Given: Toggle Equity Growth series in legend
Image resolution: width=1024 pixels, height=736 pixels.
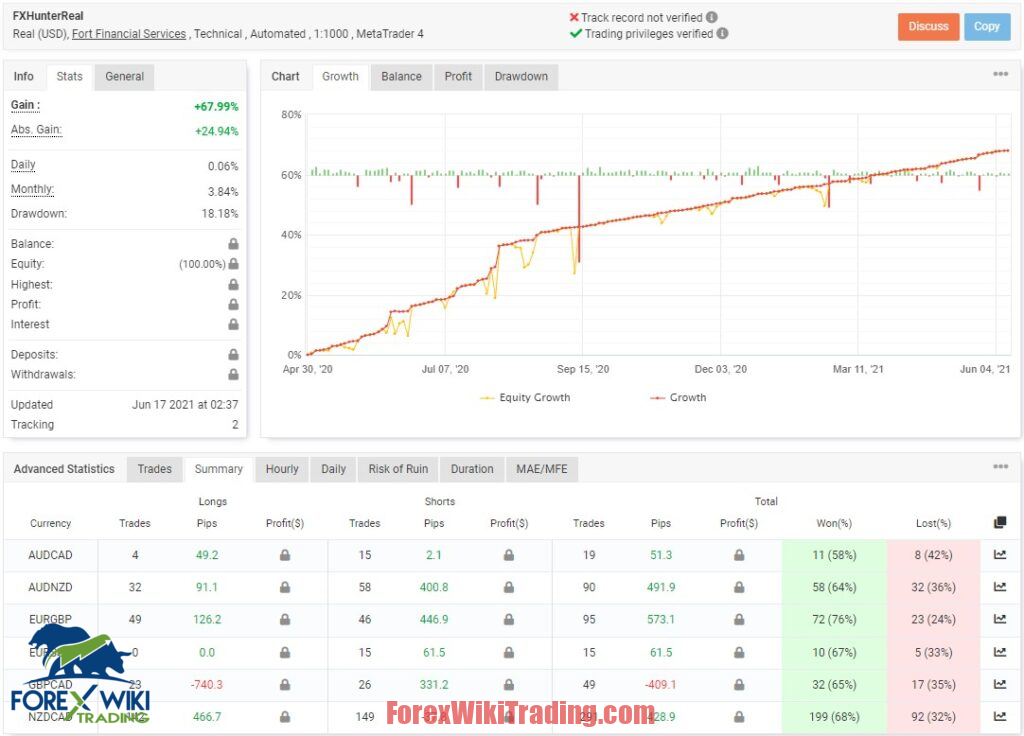Looking at the screenshot, I should [x=525, y=398].
